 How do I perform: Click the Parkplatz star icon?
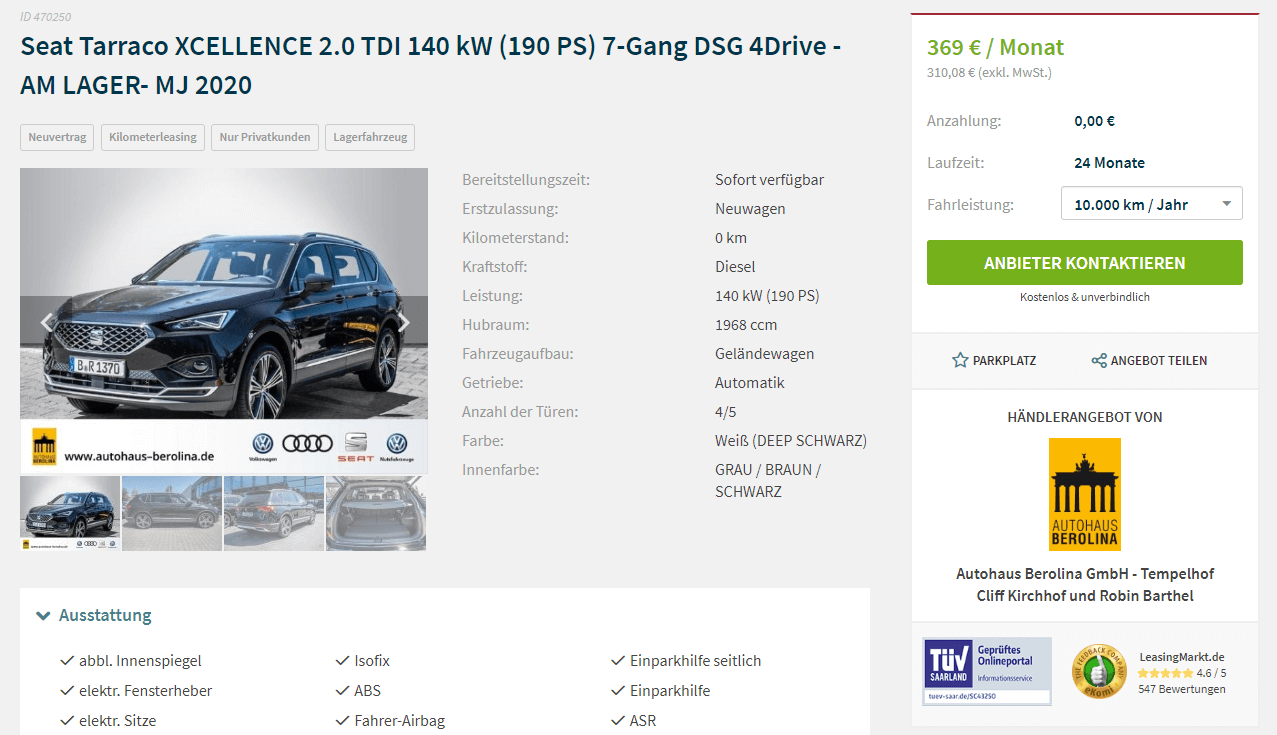(960, 360)
